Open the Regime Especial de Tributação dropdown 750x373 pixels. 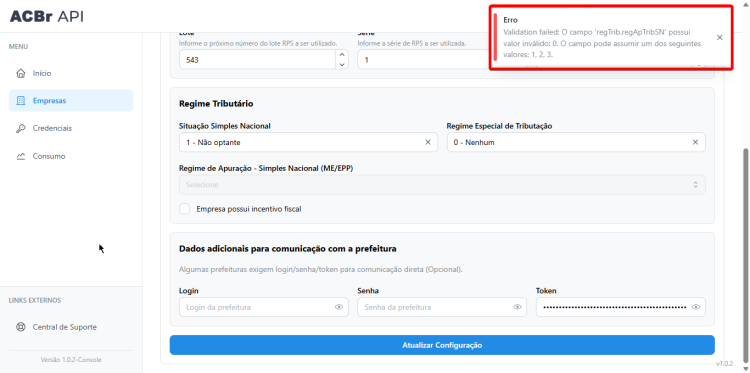click(x=576, y=143)
